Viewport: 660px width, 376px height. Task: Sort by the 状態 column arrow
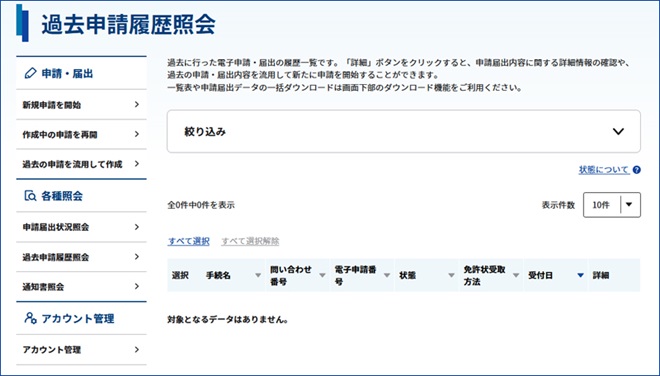pyautogui.click(x=451, y=275)
